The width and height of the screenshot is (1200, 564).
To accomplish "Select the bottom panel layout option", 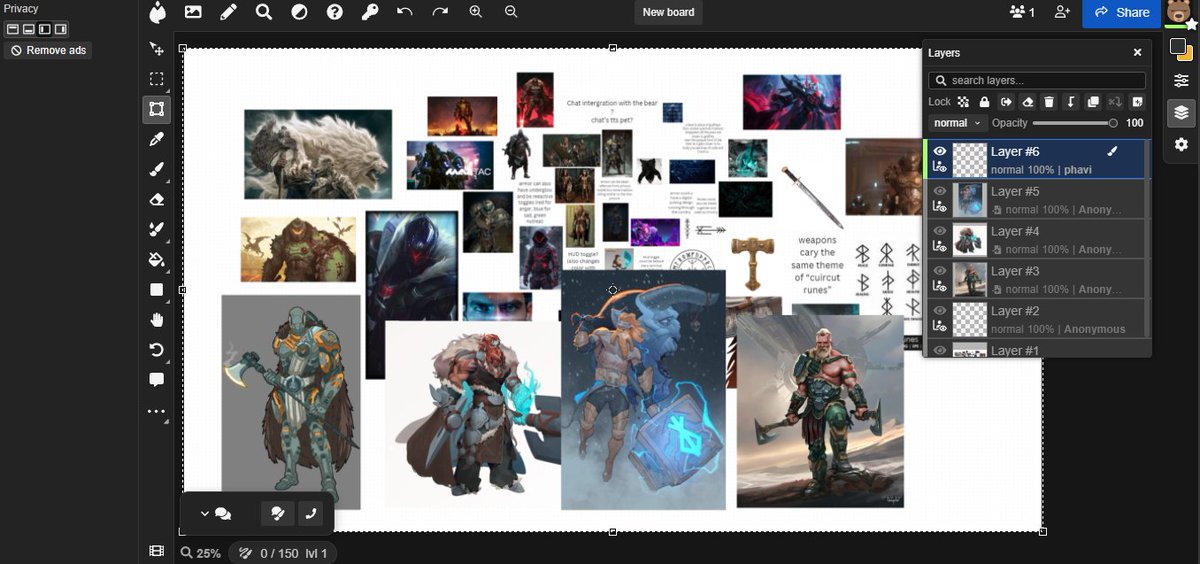I will point(29,29).
